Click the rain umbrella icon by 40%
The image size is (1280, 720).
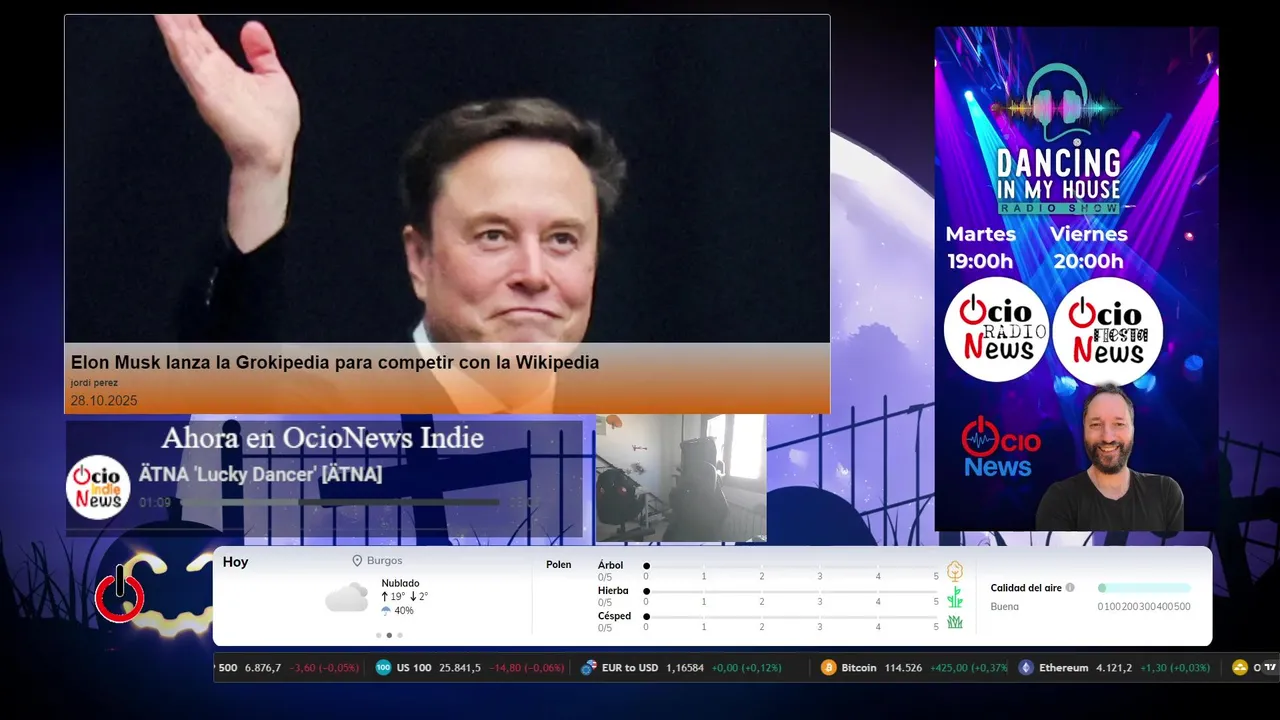click(x=386, y=610)
